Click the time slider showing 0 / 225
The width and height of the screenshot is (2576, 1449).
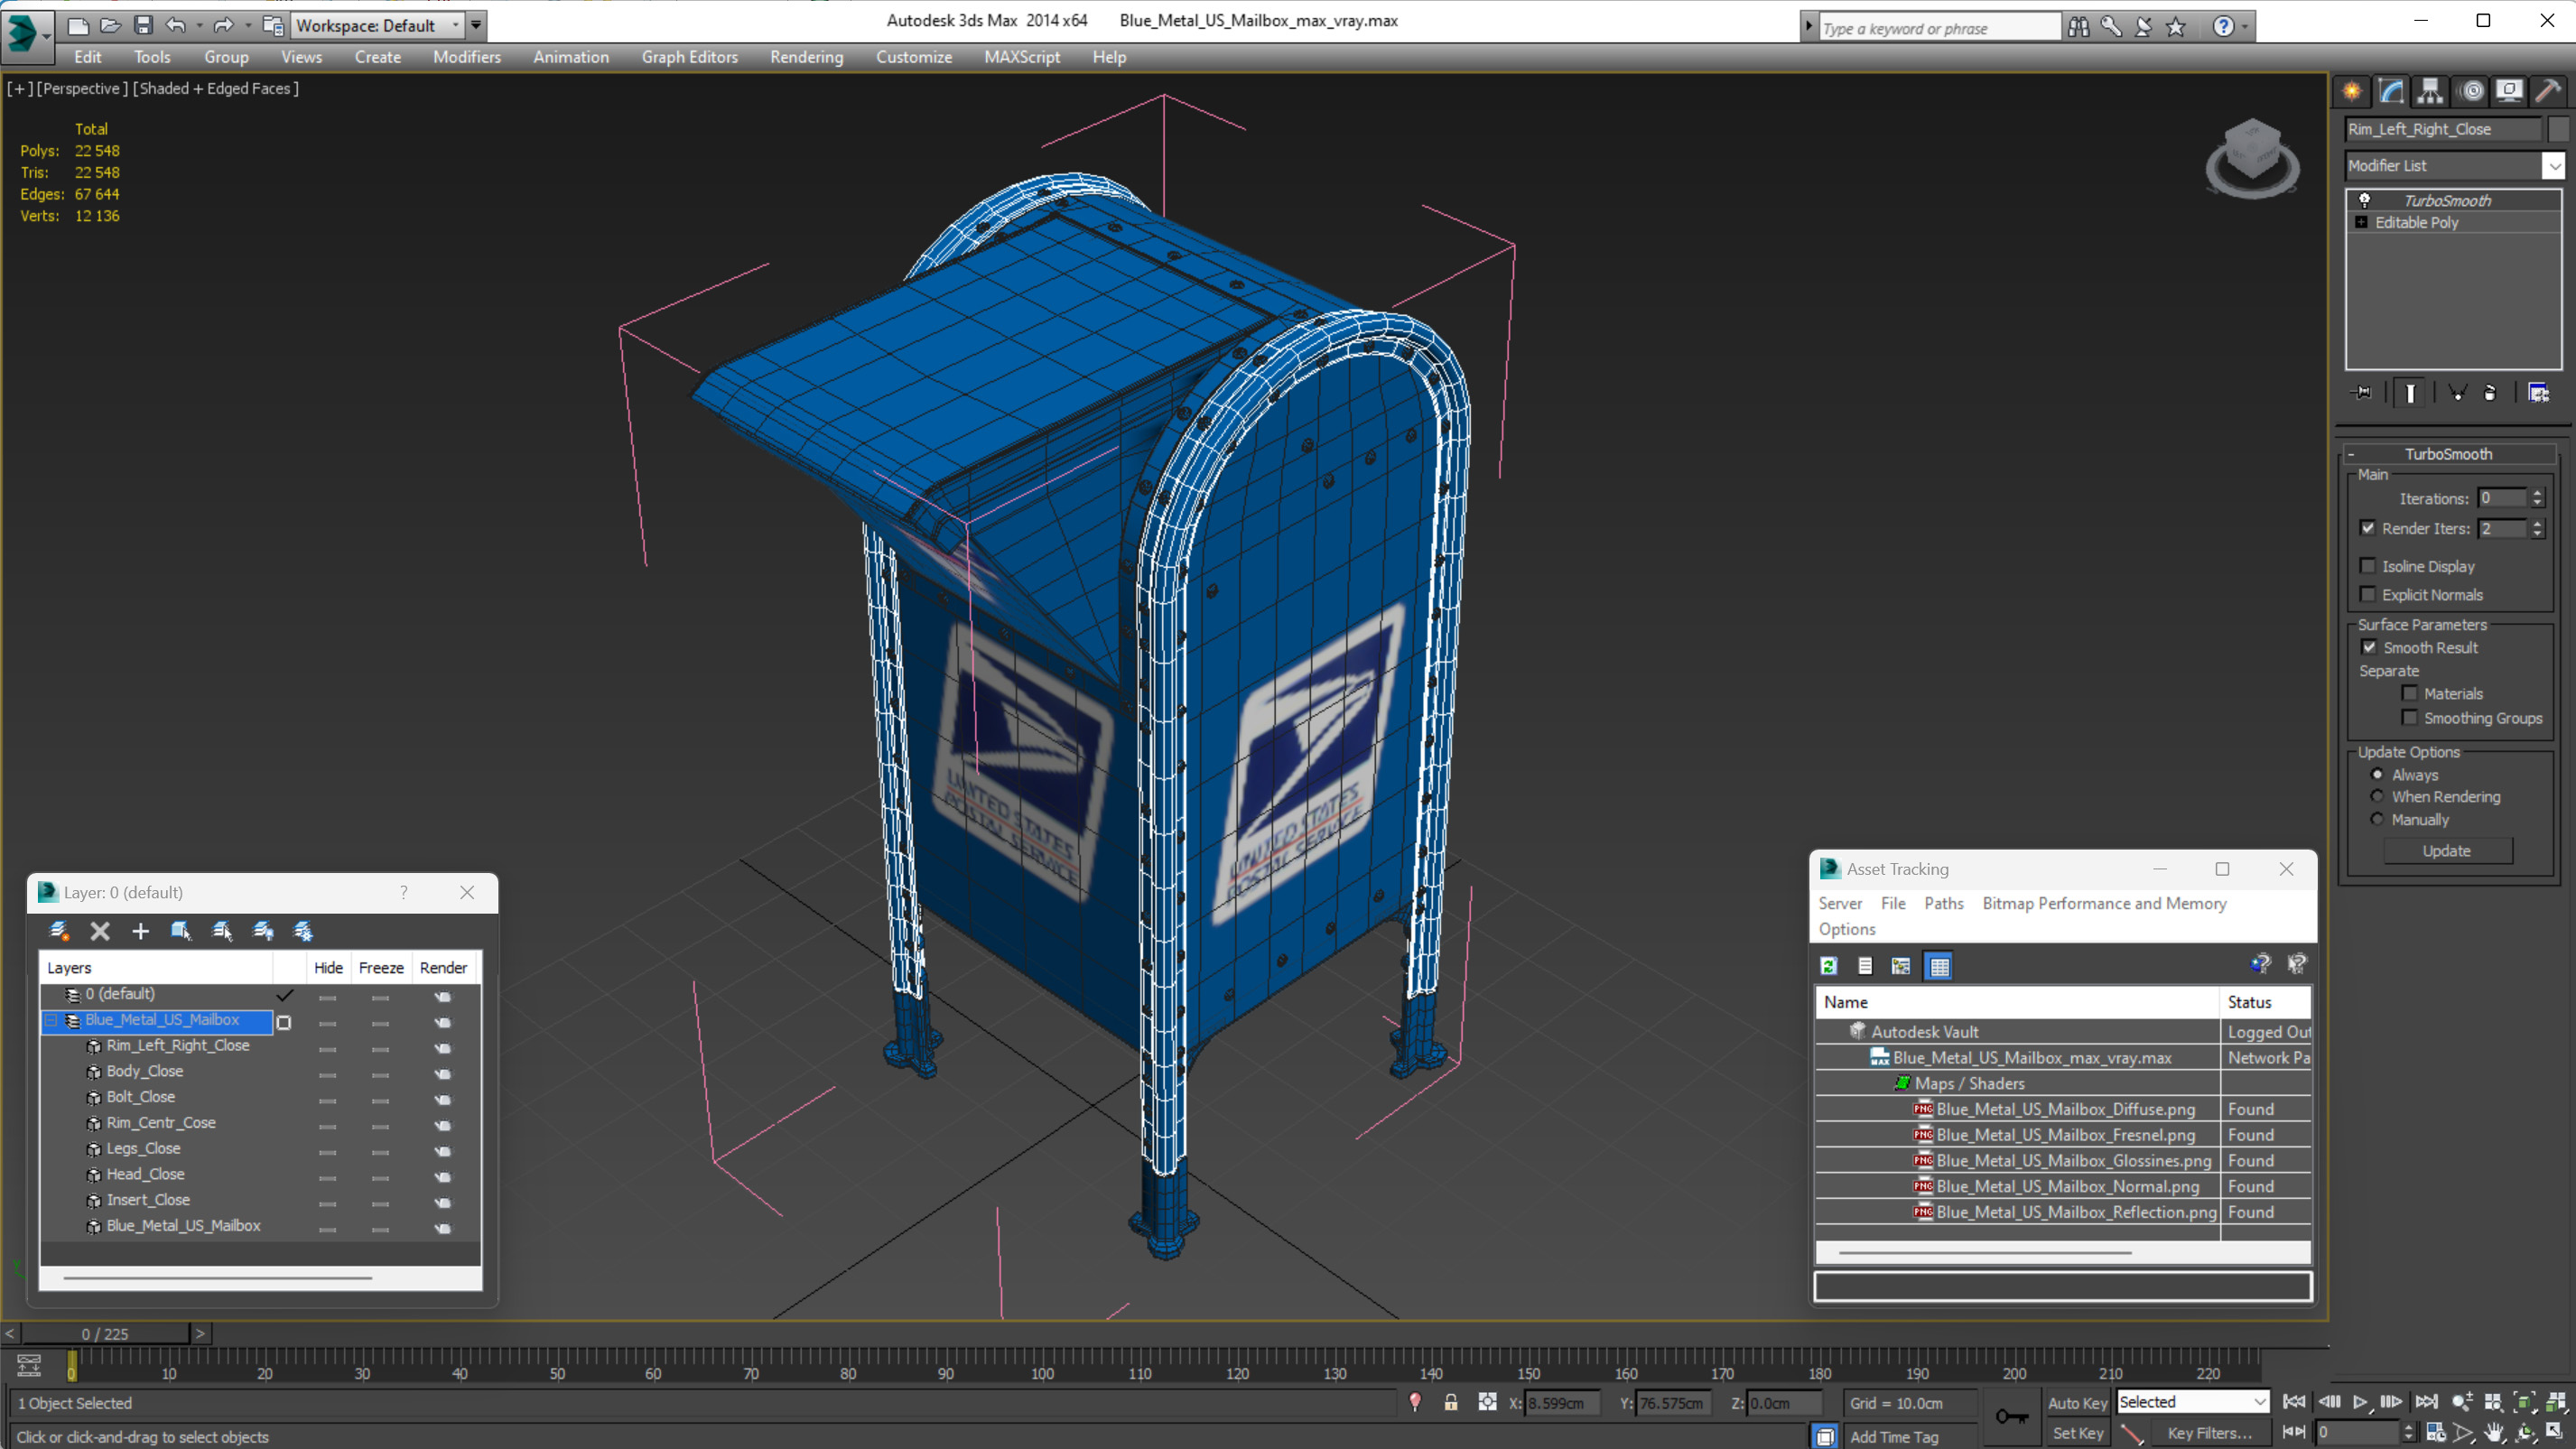point(105,1333)
